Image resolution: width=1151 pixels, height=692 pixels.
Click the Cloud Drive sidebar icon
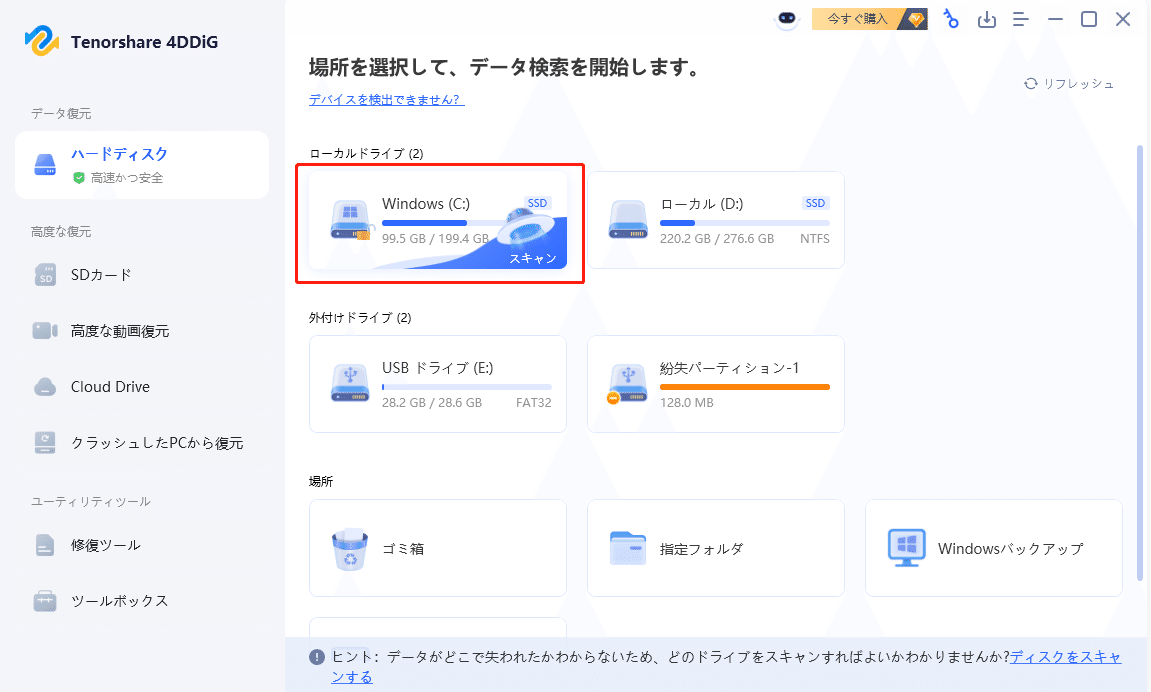click(45, 386)
